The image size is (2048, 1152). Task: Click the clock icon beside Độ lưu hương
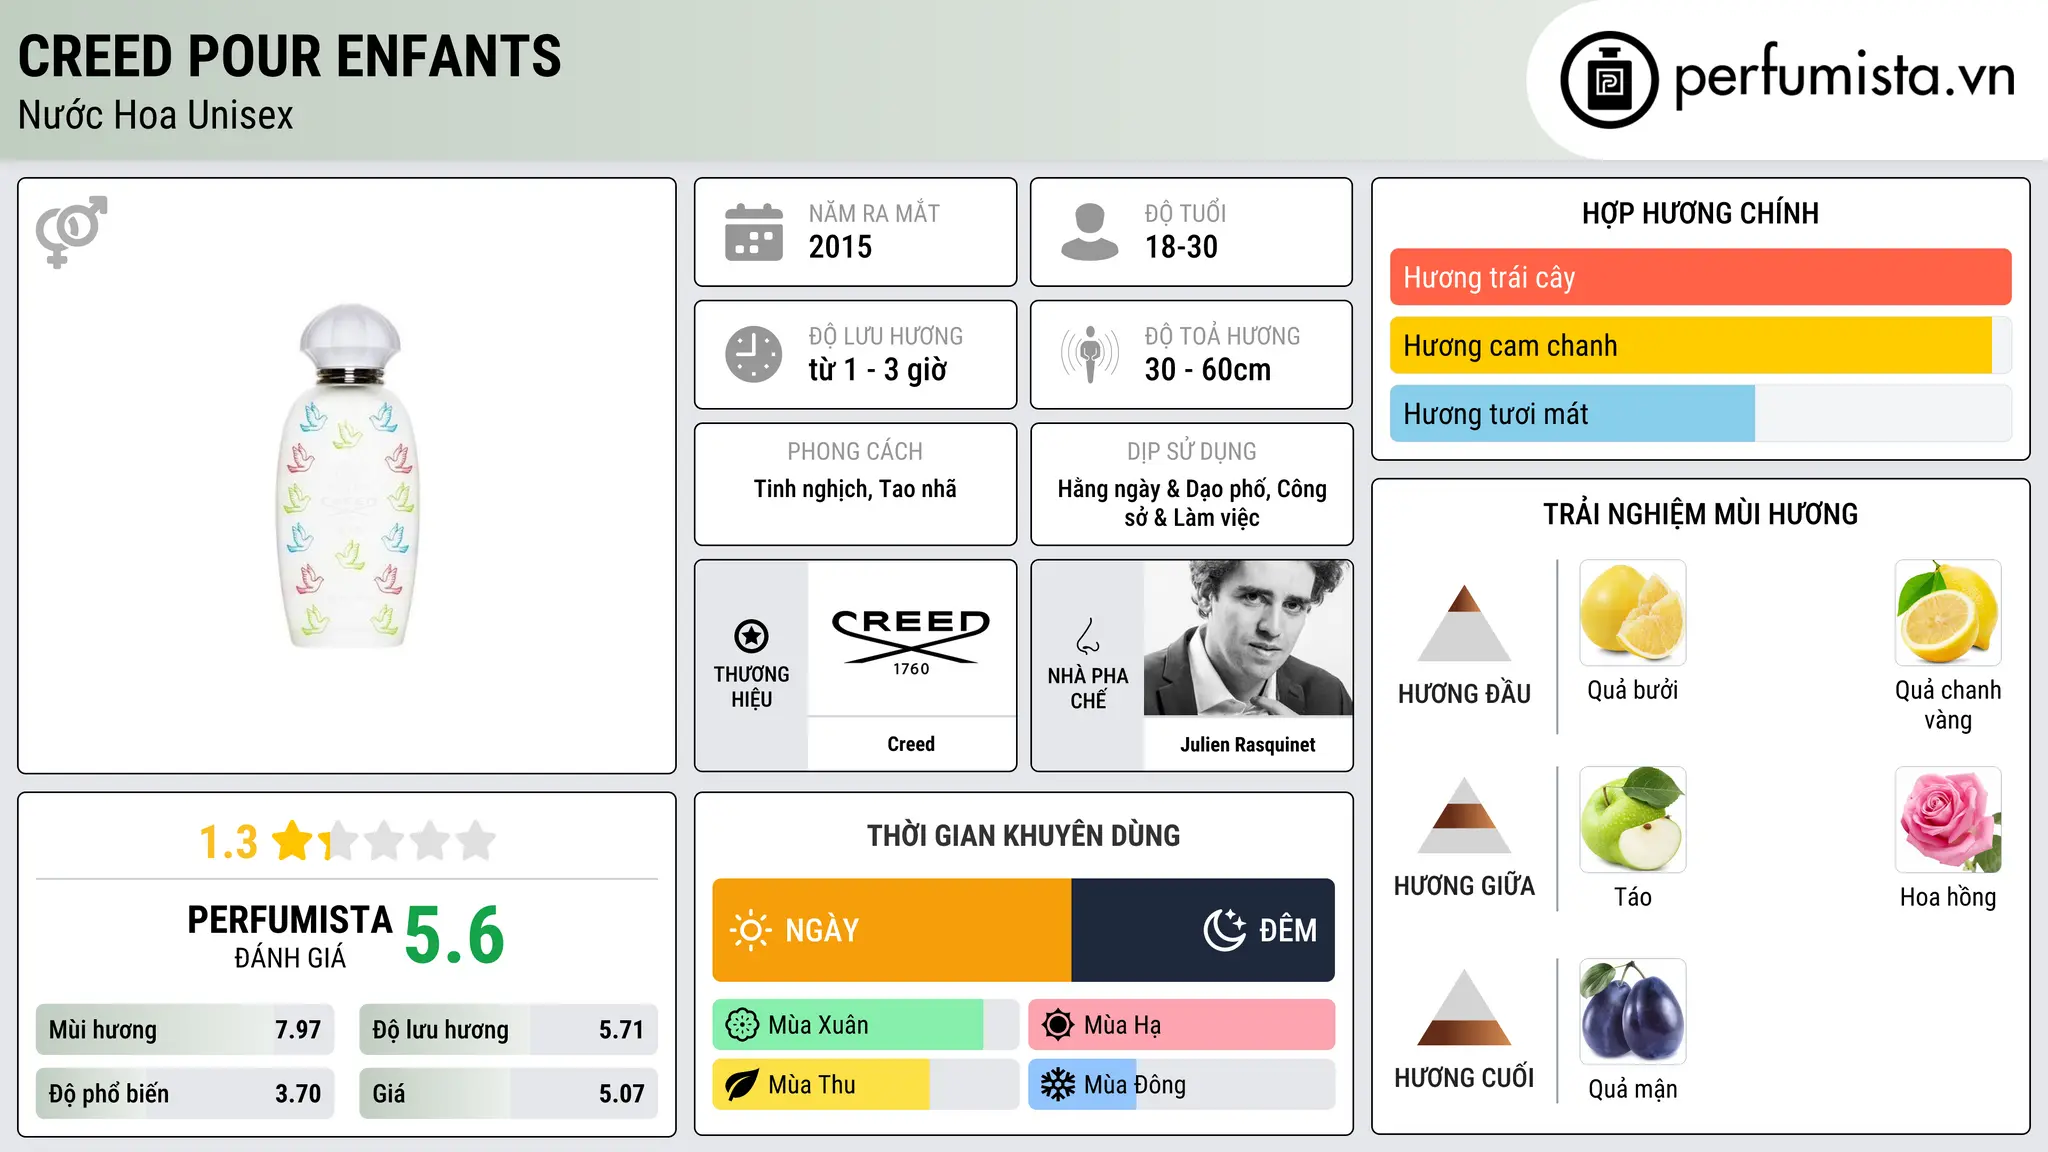click(754, 354)
